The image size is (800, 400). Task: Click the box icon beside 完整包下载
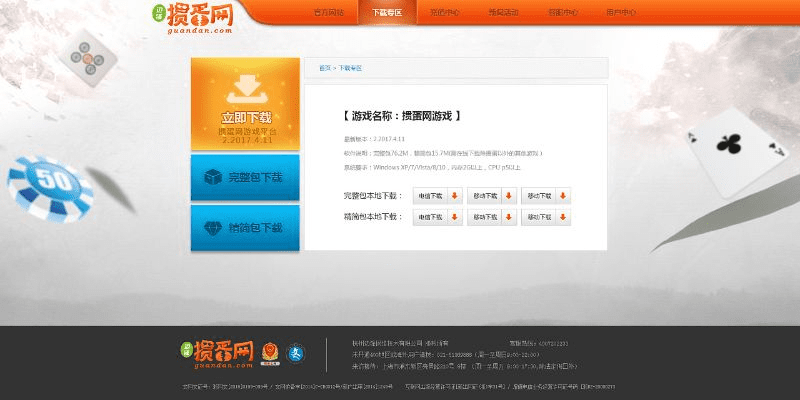[x=213, y=178]
